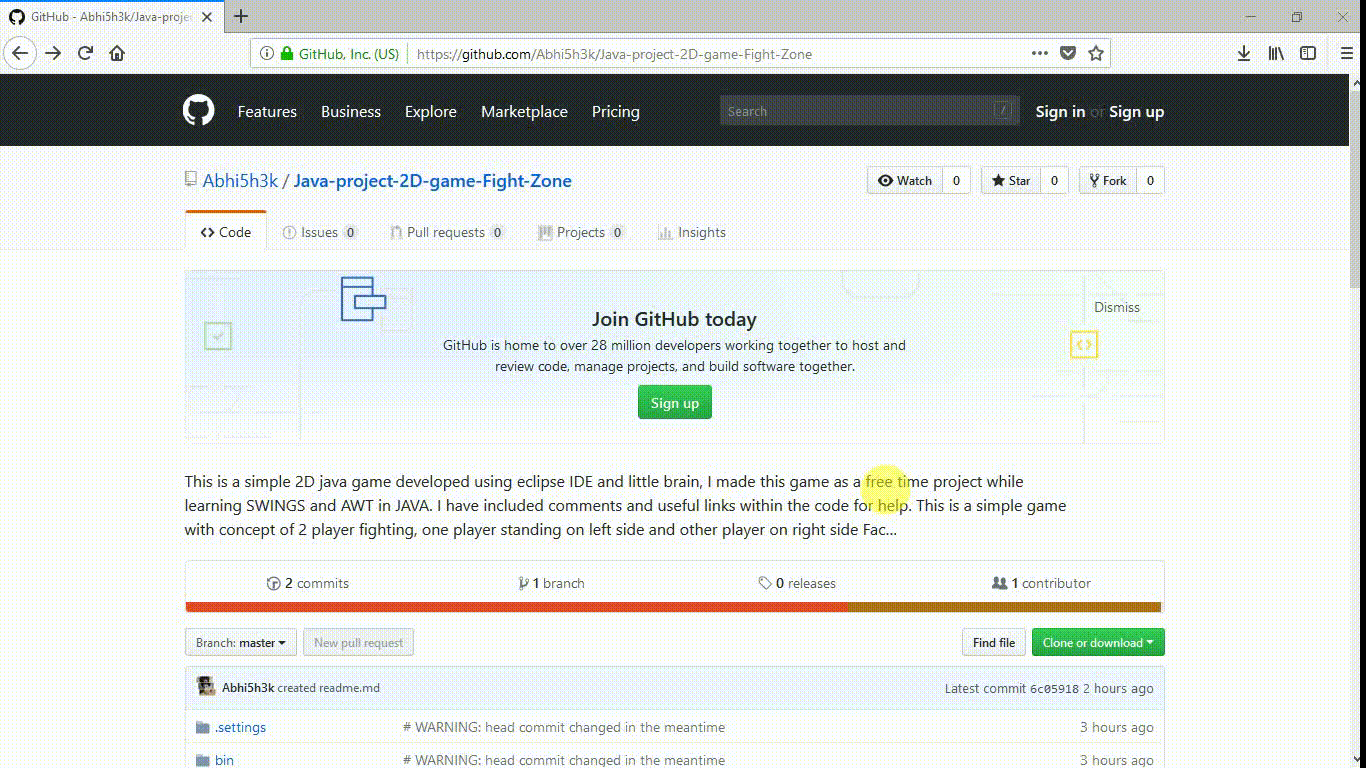Click the Firefox Home icon
The height and width of the screenshot is (768, 1366).
click(117, 54)
